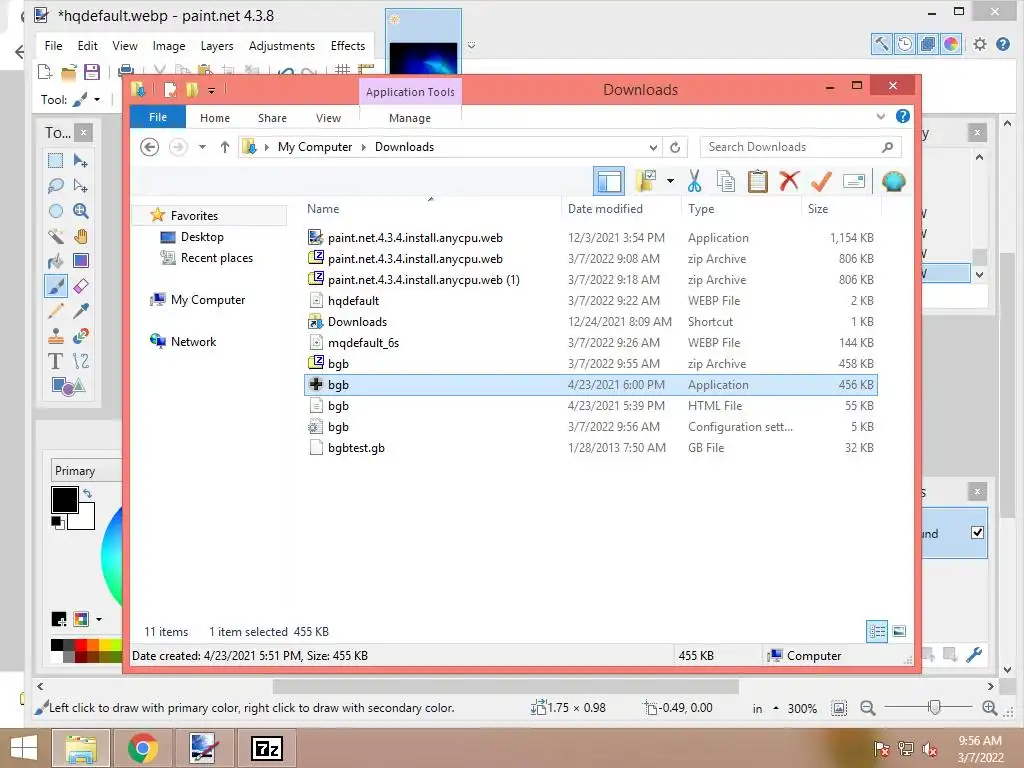1024x768 pixels.
Task: Select the Eraser tool
Action: 81,286
